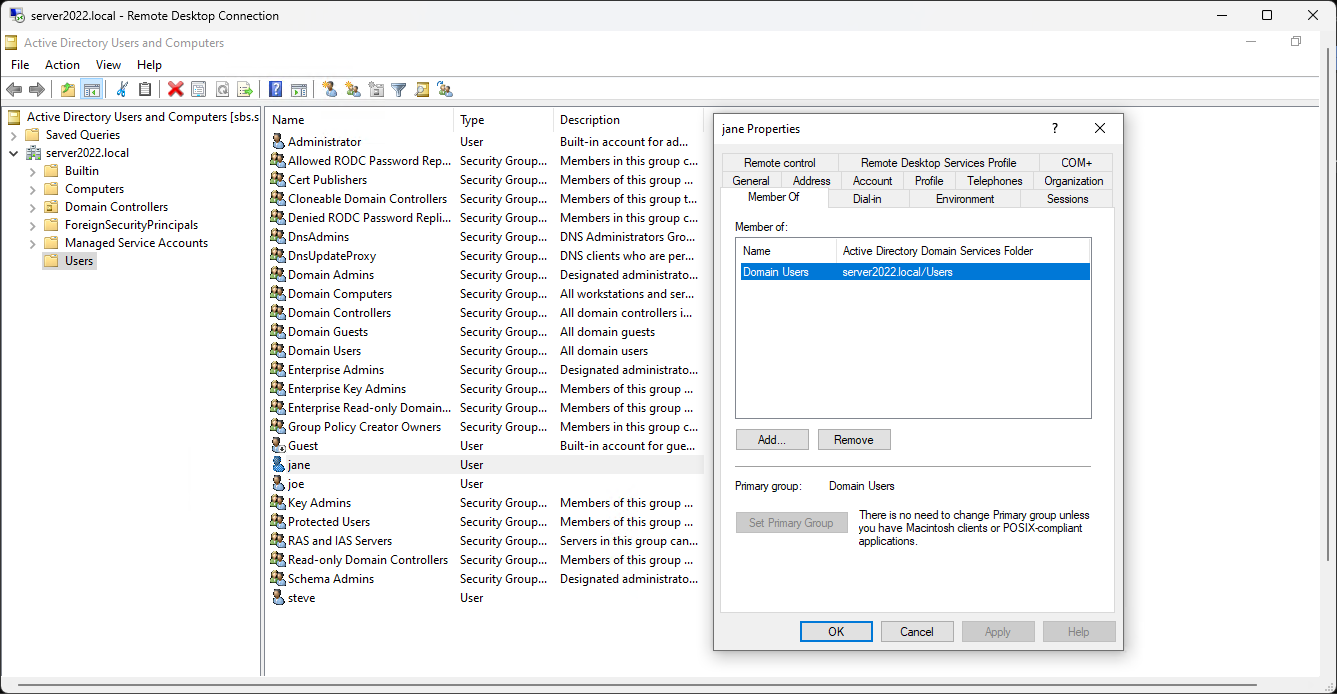
Task: Click the Create new user icon
Action: (x=329, y=90)
